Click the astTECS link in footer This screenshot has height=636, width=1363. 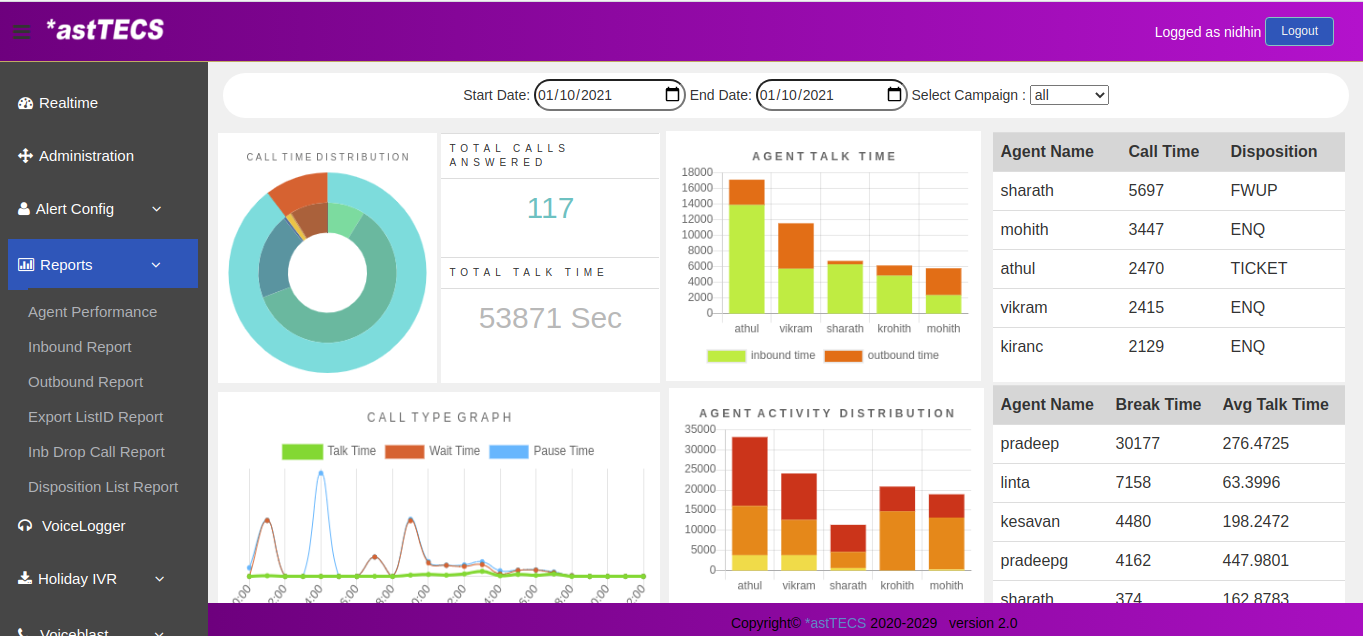coord(835,623)
